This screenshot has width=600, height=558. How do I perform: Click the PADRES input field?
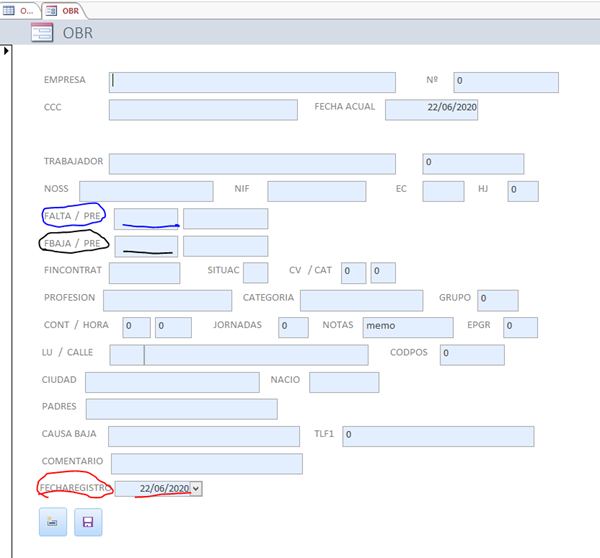tap(182, 409)
